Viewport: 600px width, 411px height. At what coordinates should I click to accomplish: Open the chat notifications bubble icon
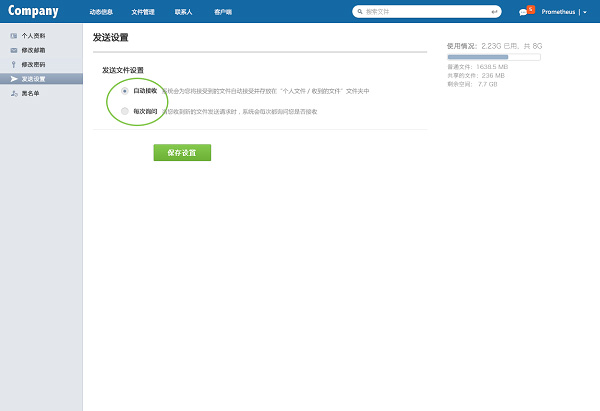point(523,13)
